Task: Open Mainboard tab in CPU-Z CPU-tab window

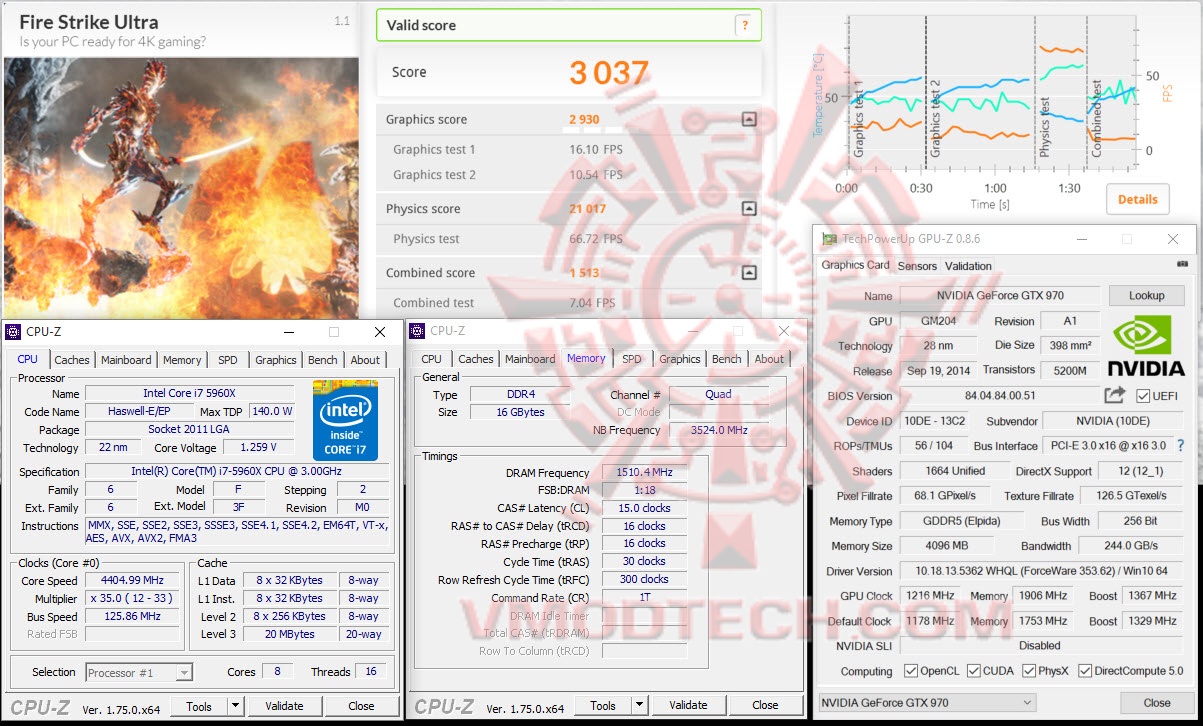Action: coord(126,360)
